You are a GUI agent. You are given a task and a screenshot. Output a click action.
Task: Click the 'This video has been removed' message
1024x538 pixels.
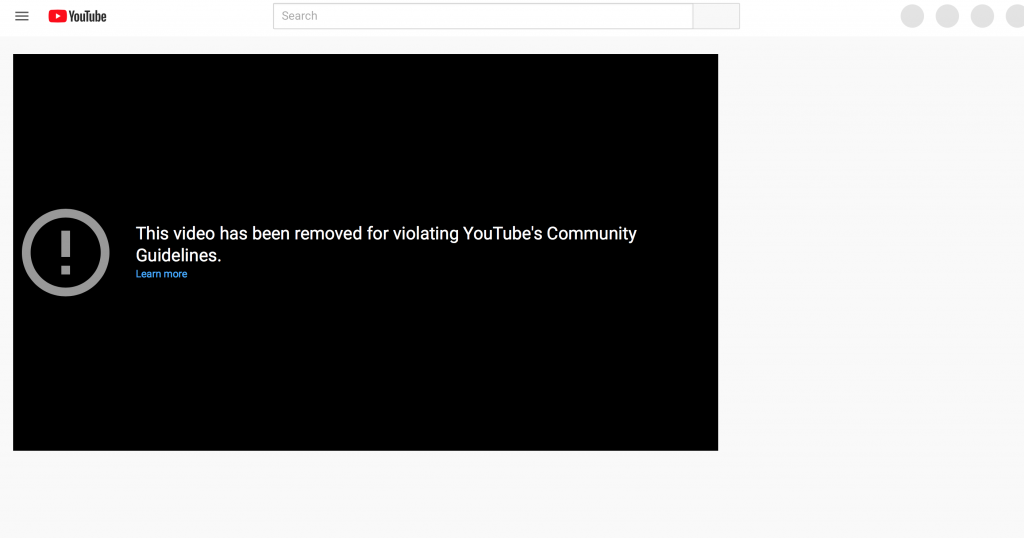pos(386,244)
